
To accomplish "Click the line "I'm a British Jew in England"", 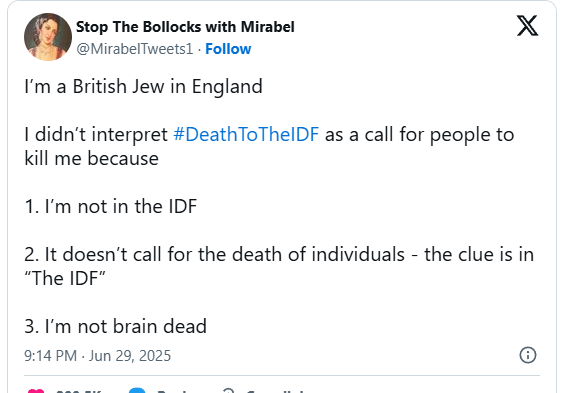I will pyautogui.click(x=144, y=86).
